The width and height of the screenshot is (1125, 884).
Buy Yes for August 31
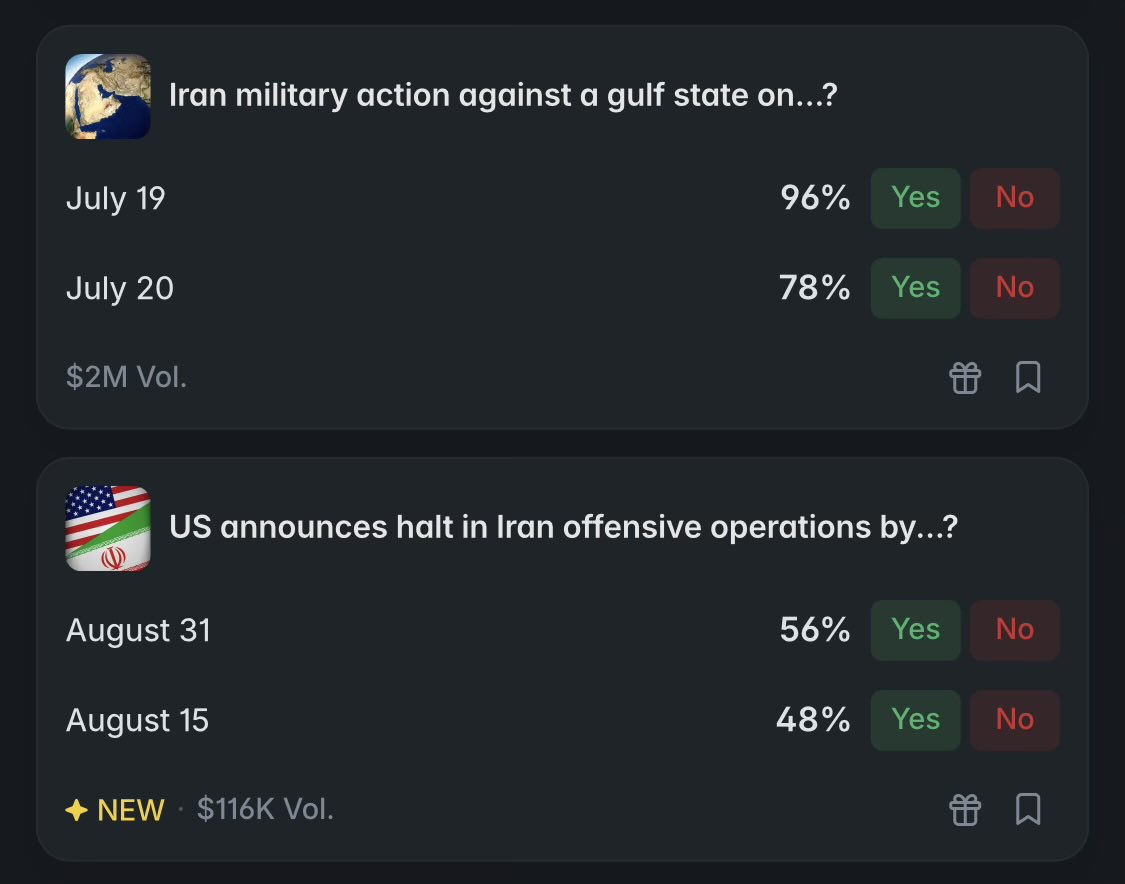pyautogui.click(x=915, y=630)
